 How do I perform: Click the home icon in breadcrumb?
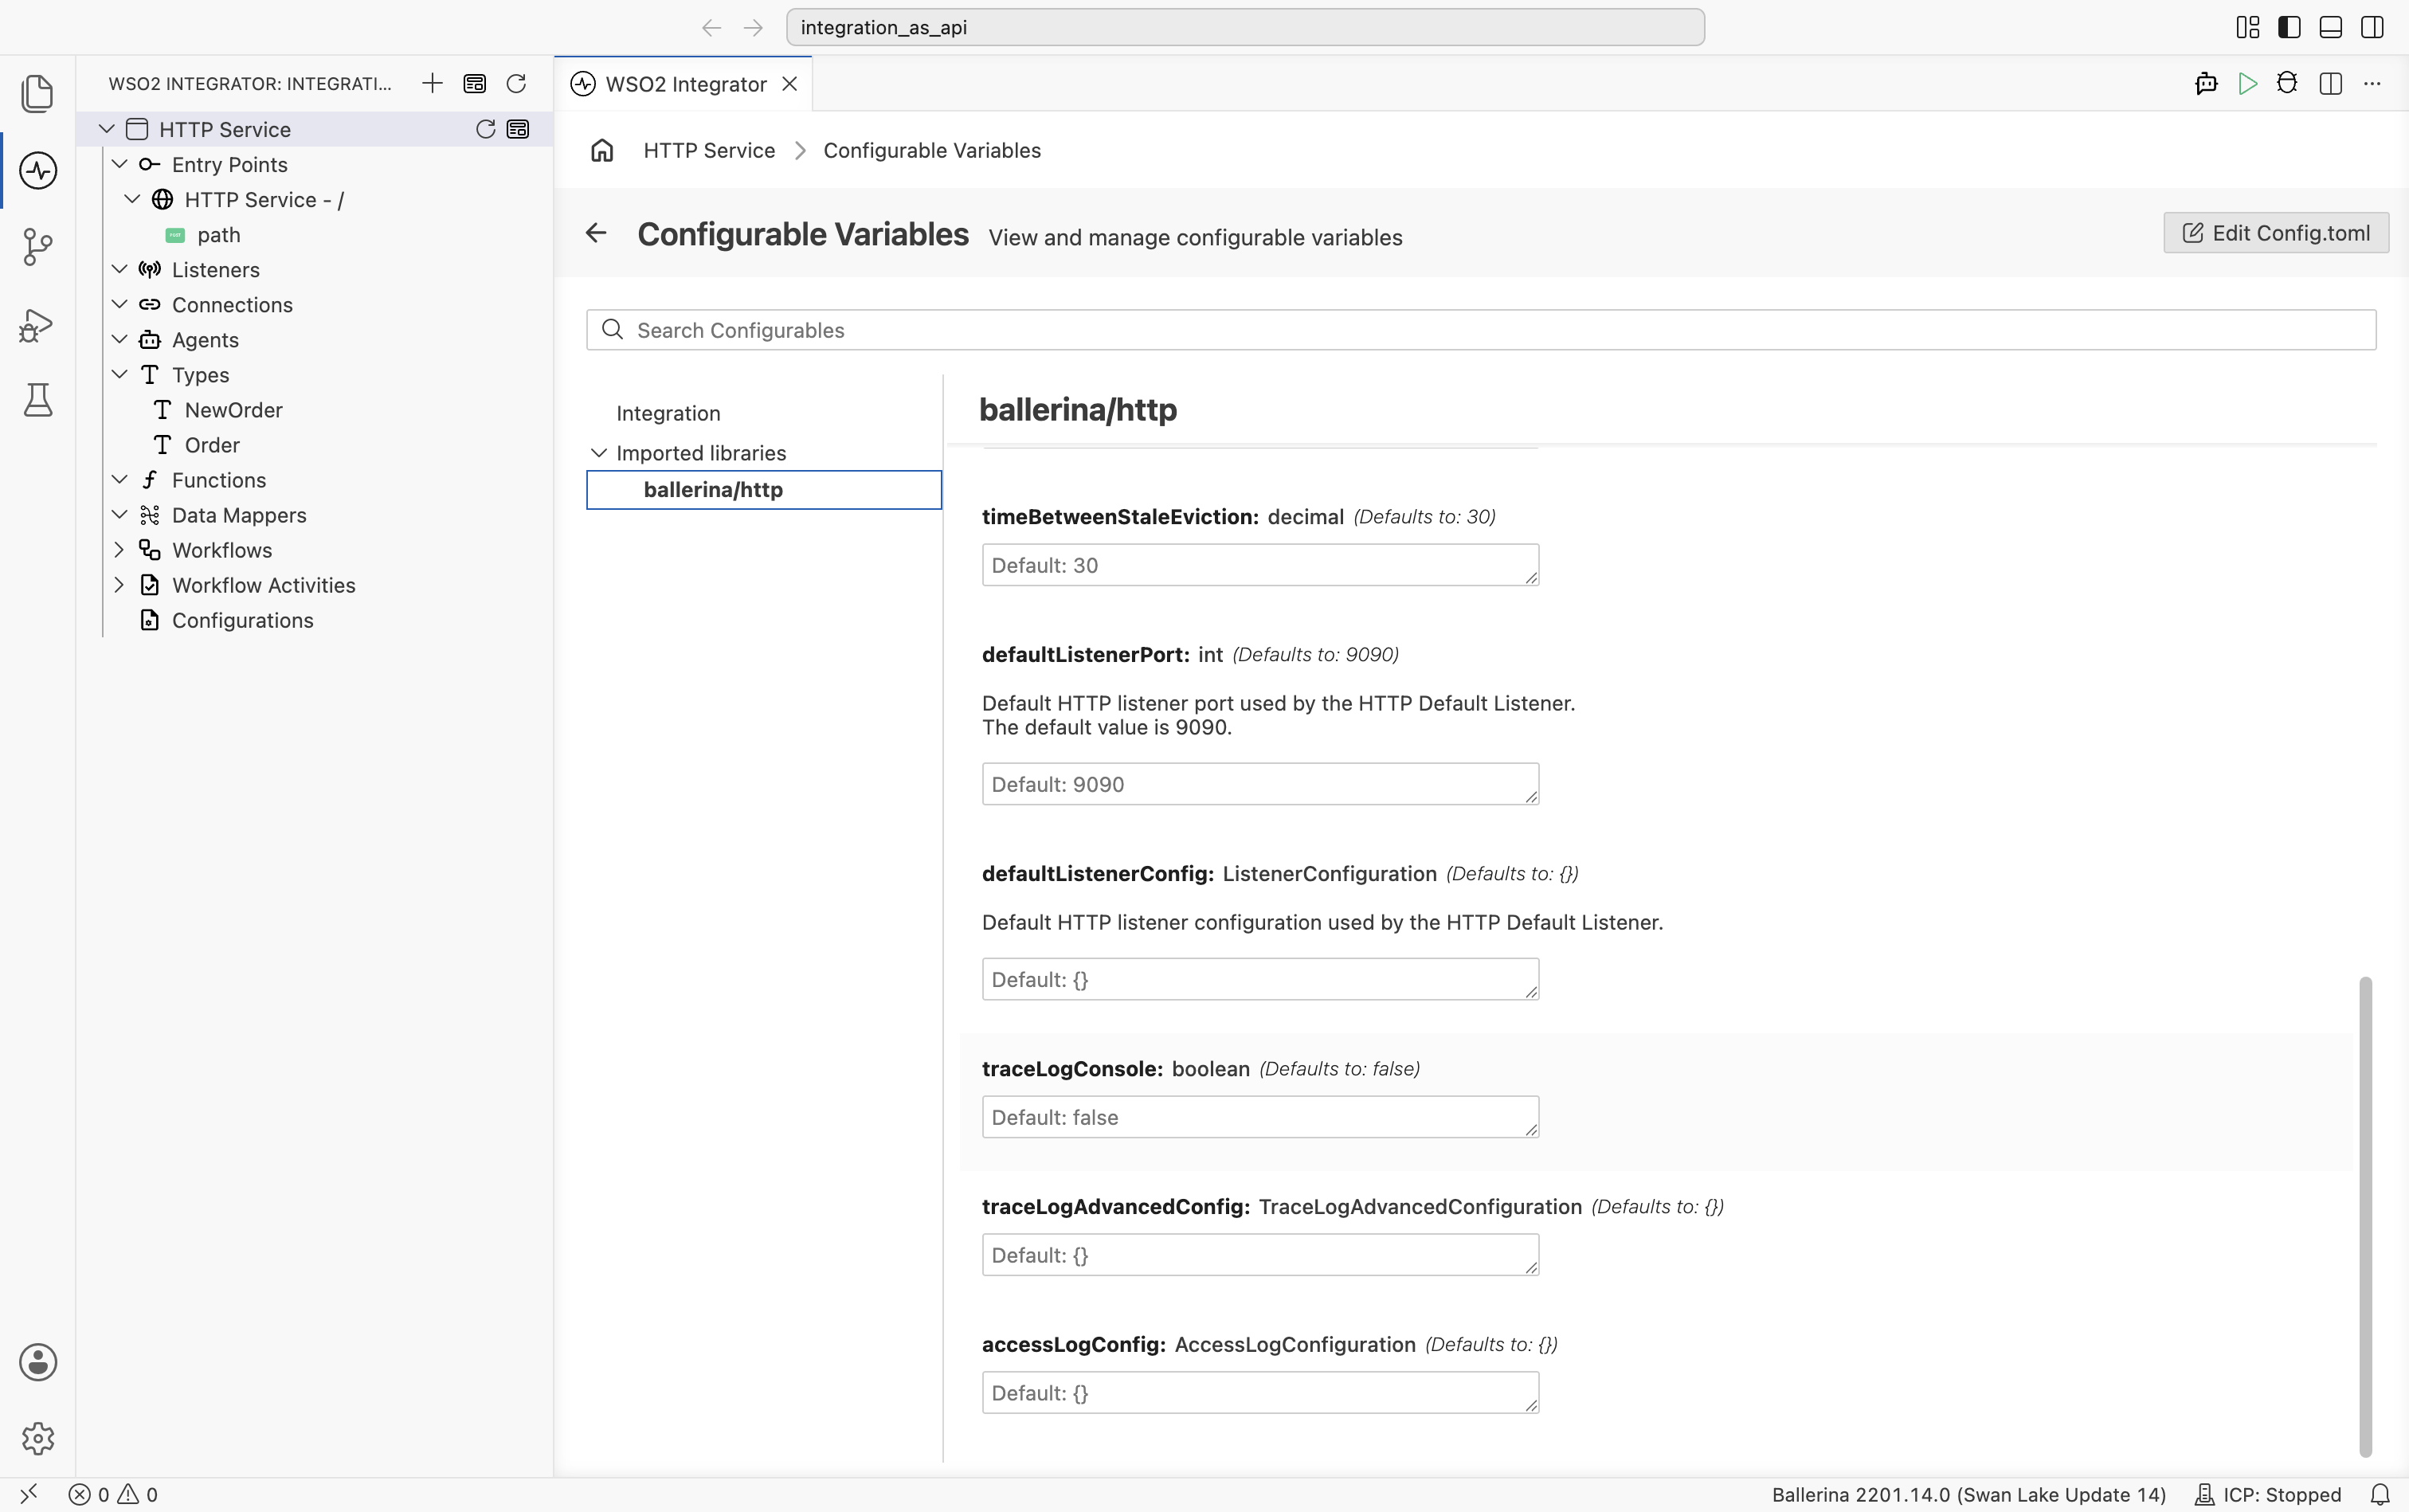[602, 150]
